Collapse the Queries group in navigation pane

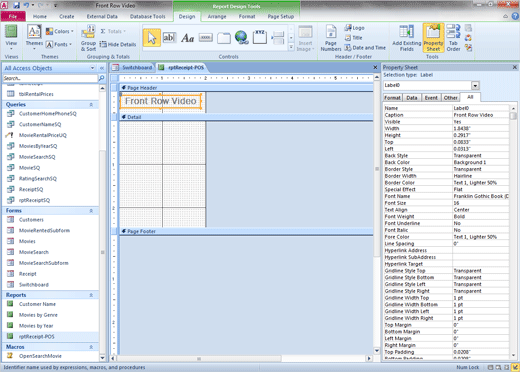91,105
